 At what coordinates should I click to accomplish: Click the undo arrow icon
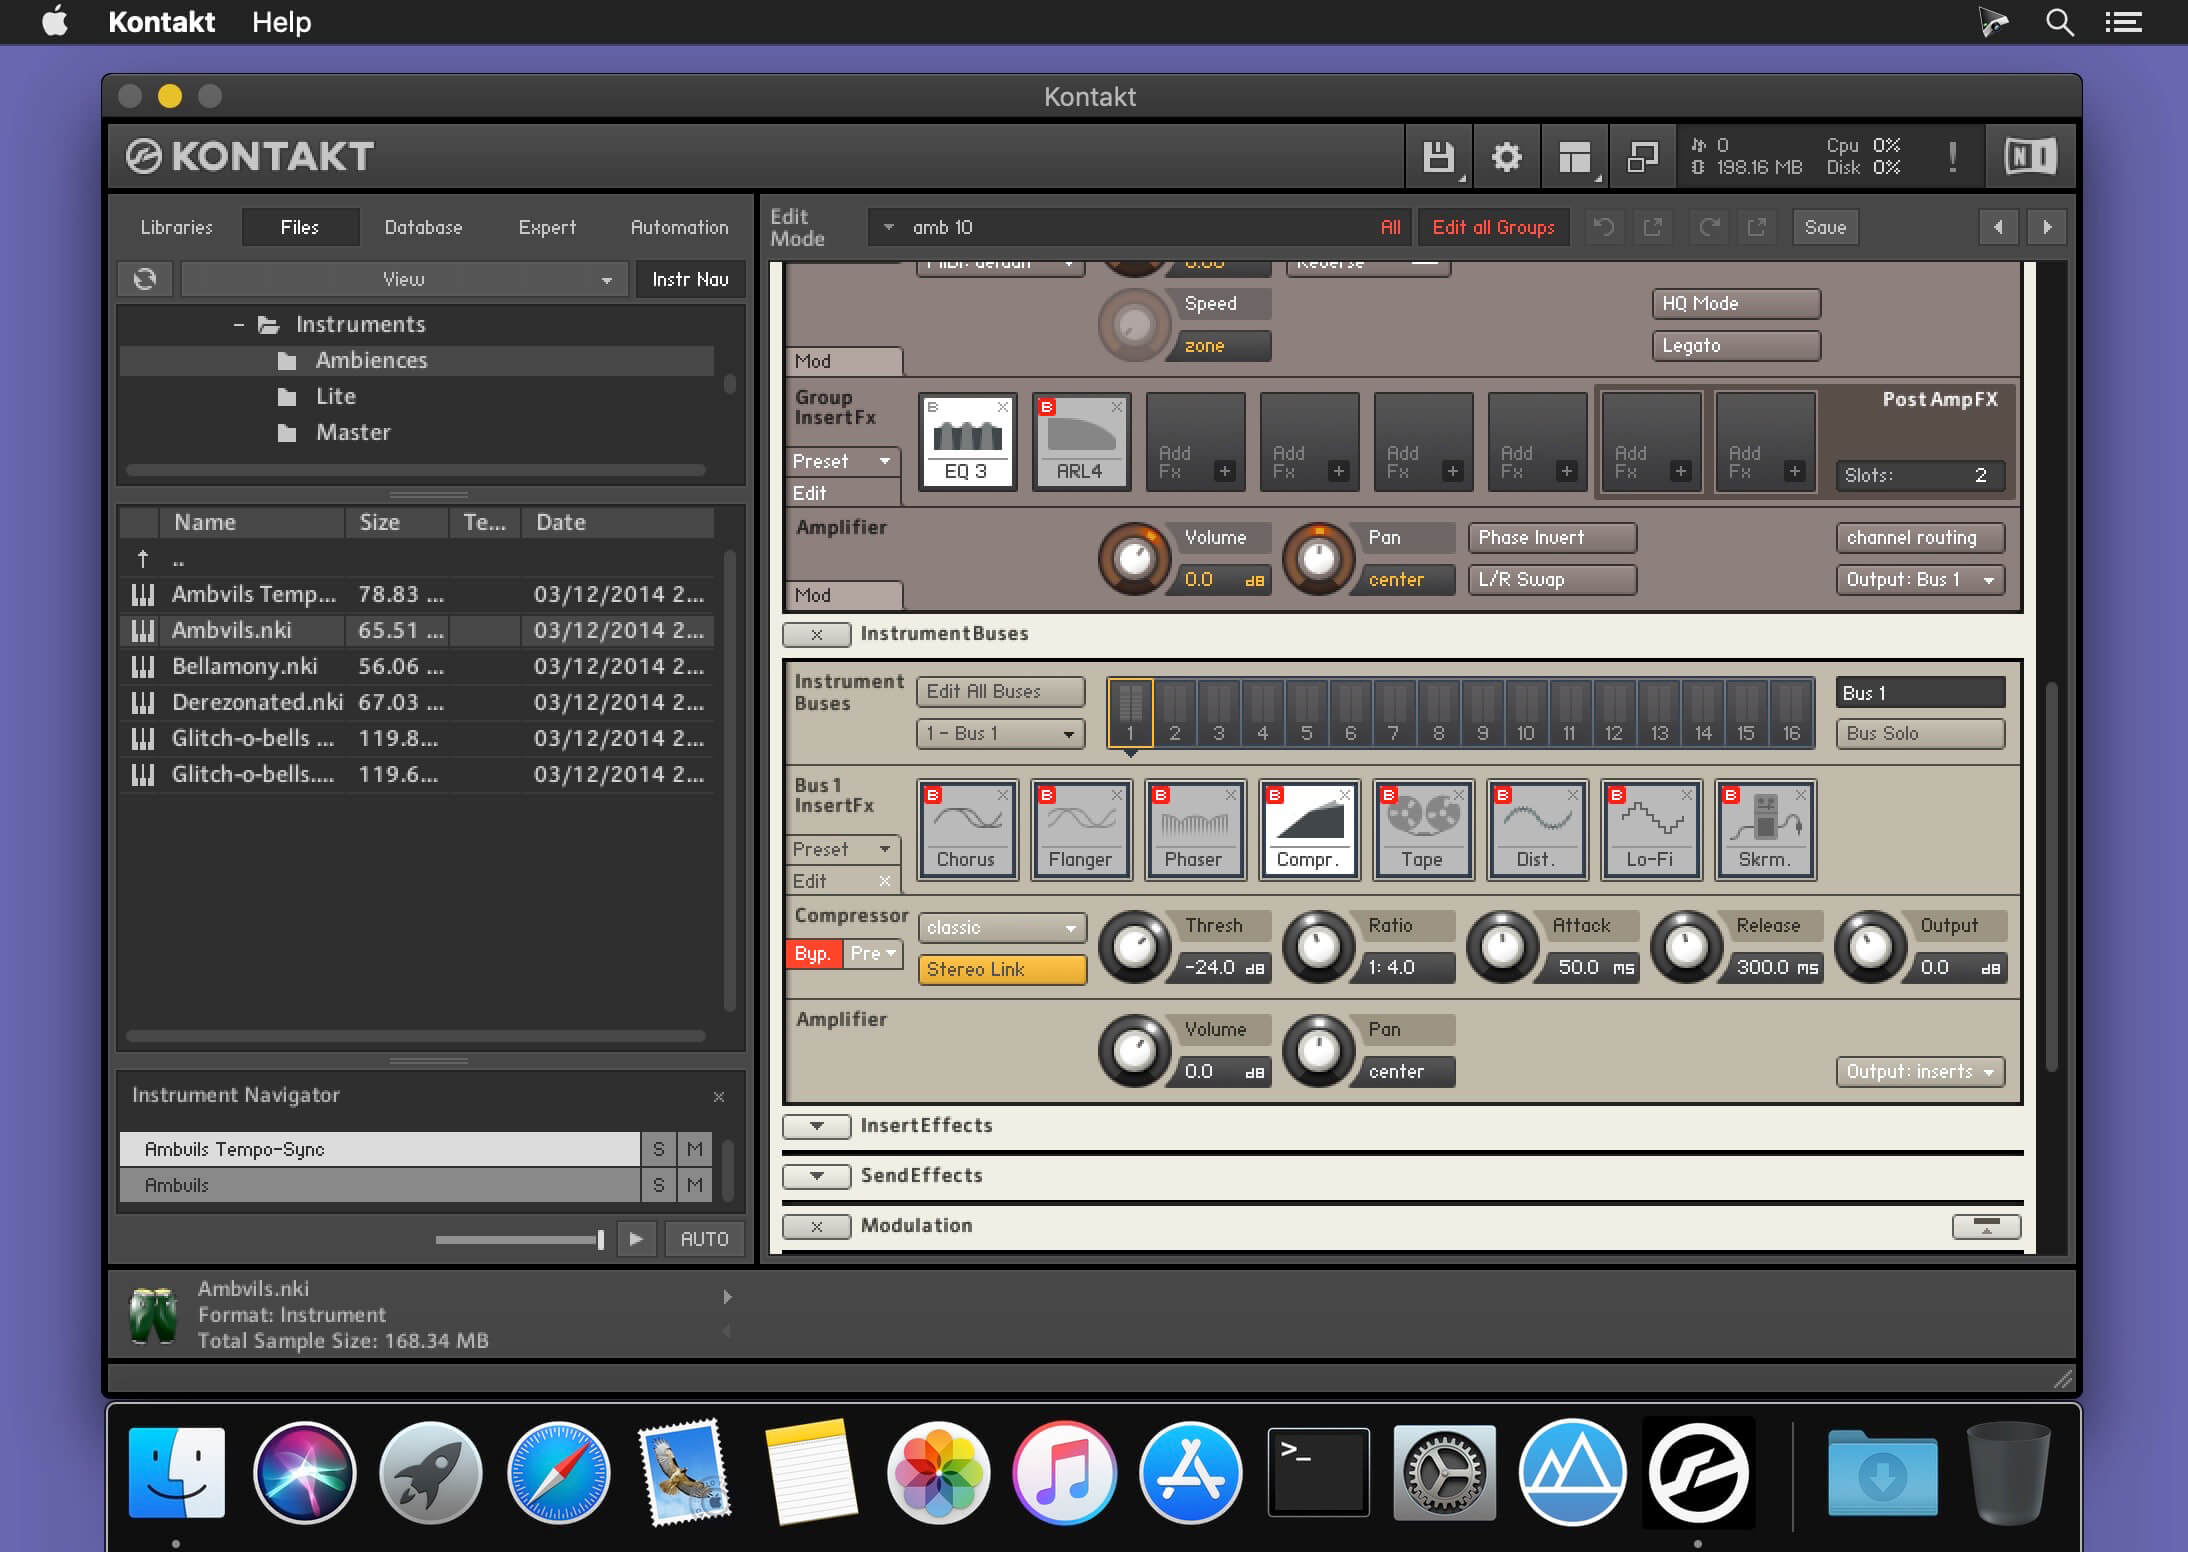[1603, 227]
